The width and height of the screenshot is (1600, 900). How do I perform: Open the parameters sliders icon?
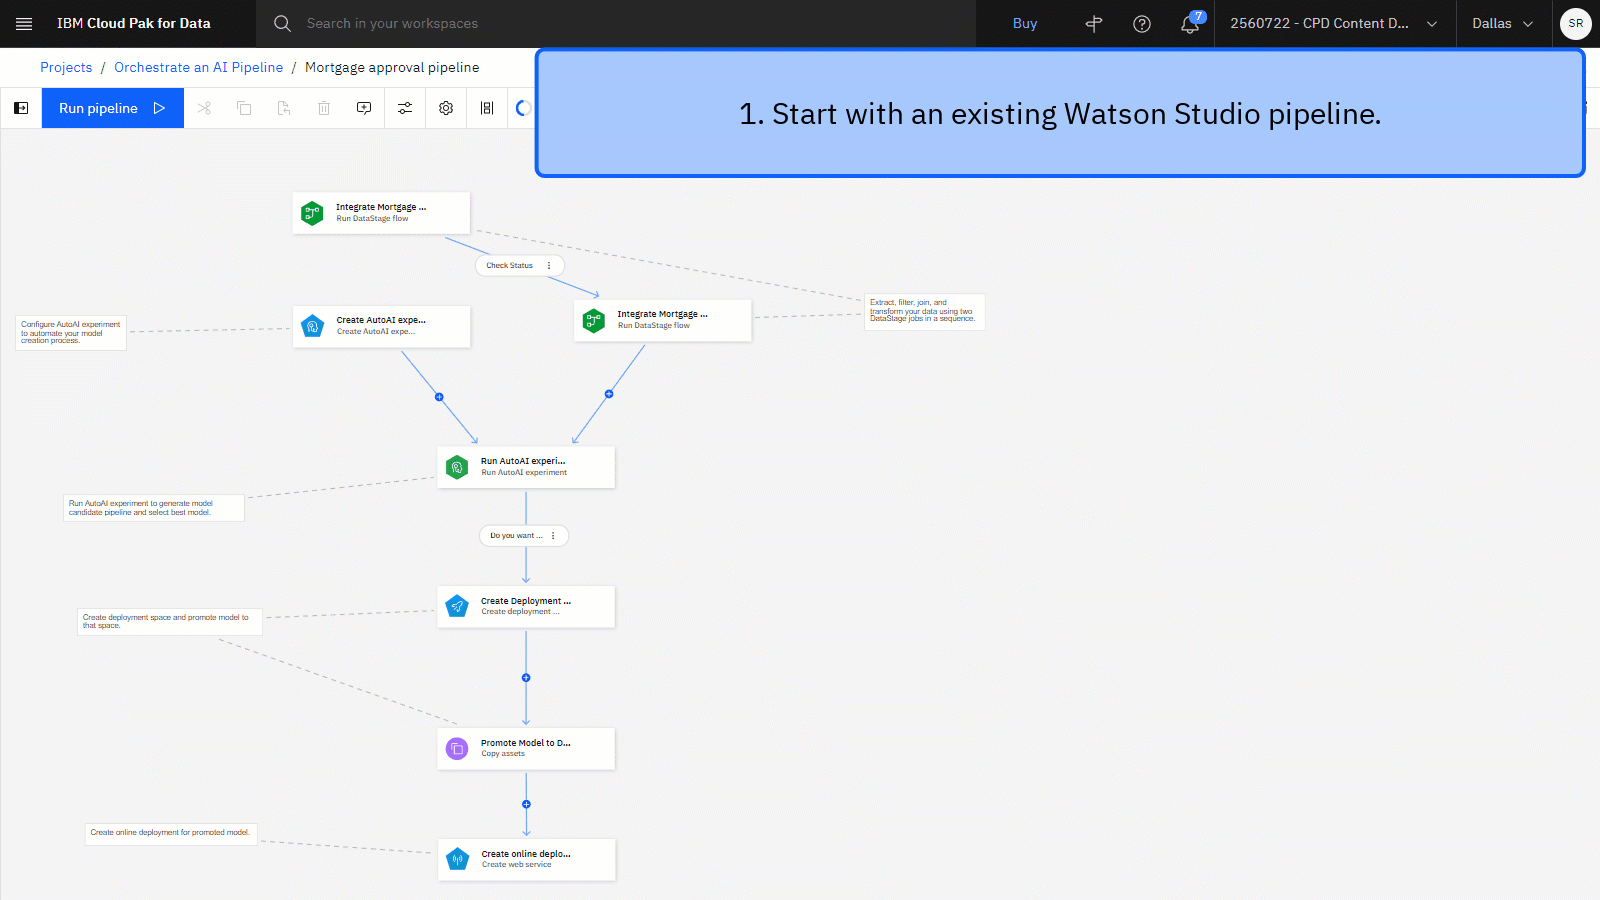405,108
